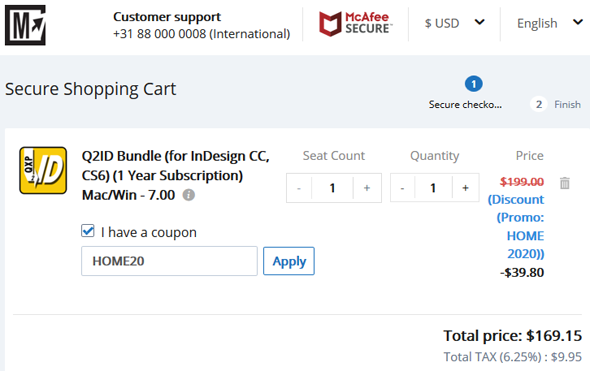Apply the coupon code
Image resolution: width=590 pixels, height=371 pixels.
289,261
